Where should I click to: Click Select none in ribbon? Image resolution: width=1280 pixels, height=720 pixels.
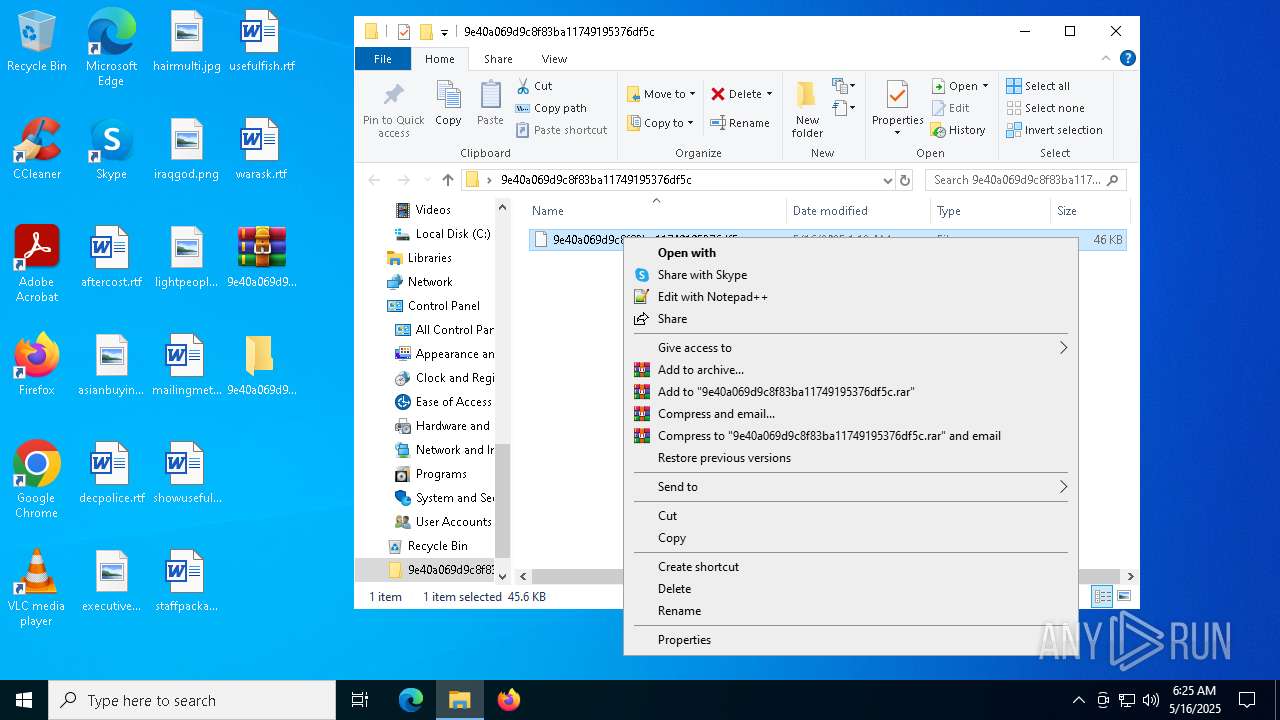(x=1045, y=108)
